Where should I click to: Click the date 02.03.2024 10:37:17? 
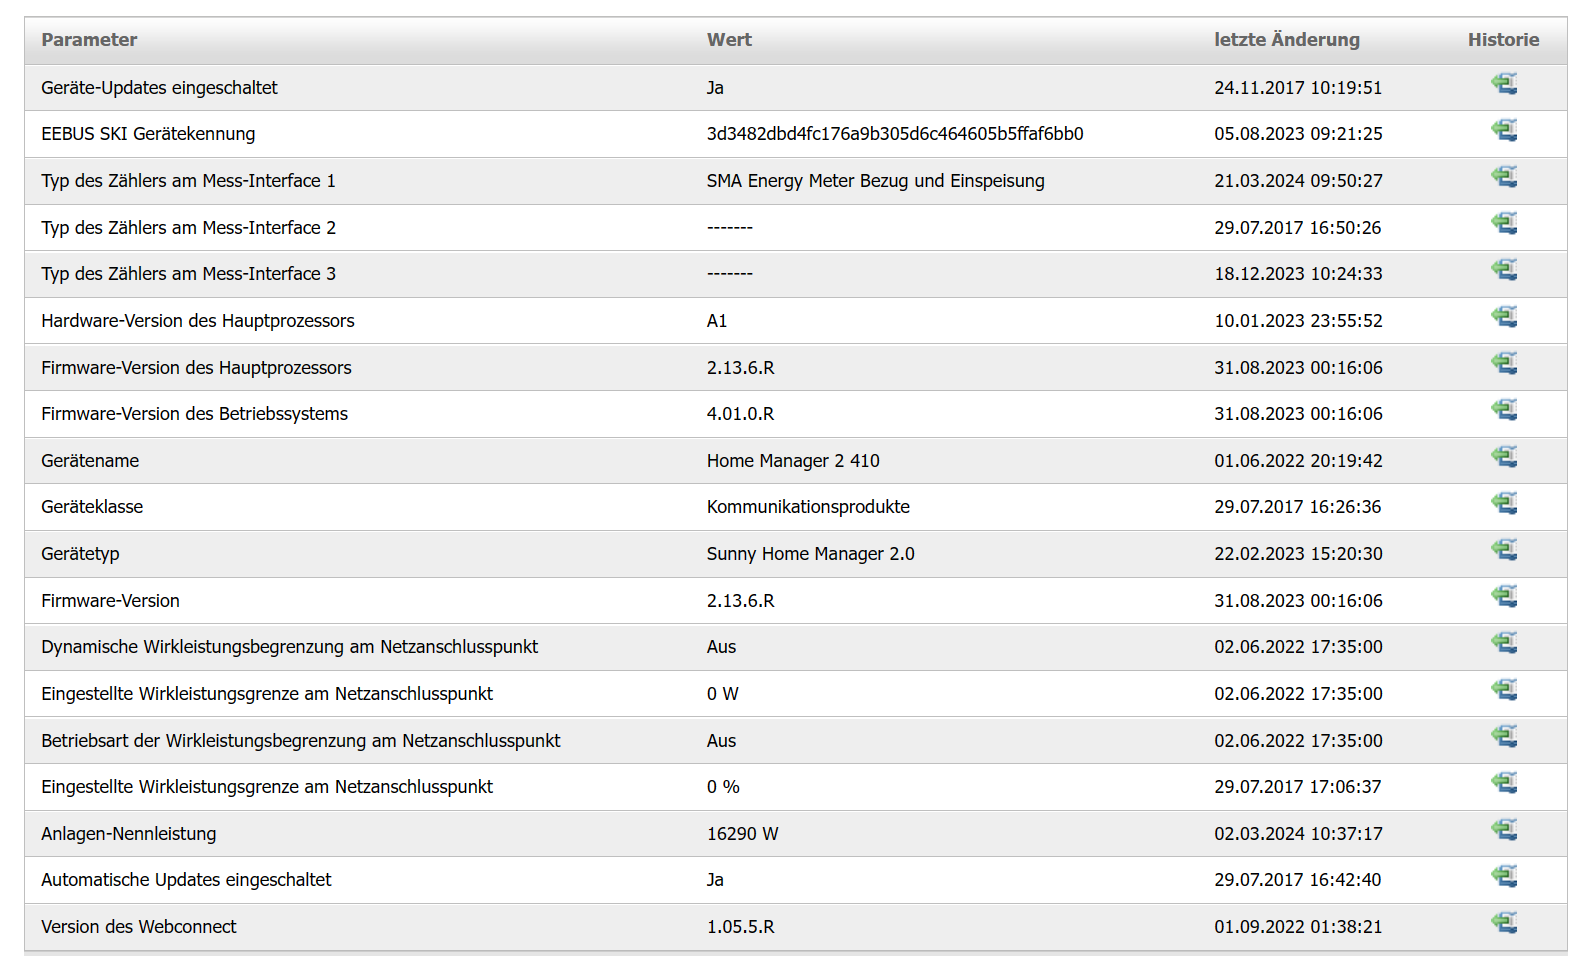1298,834
